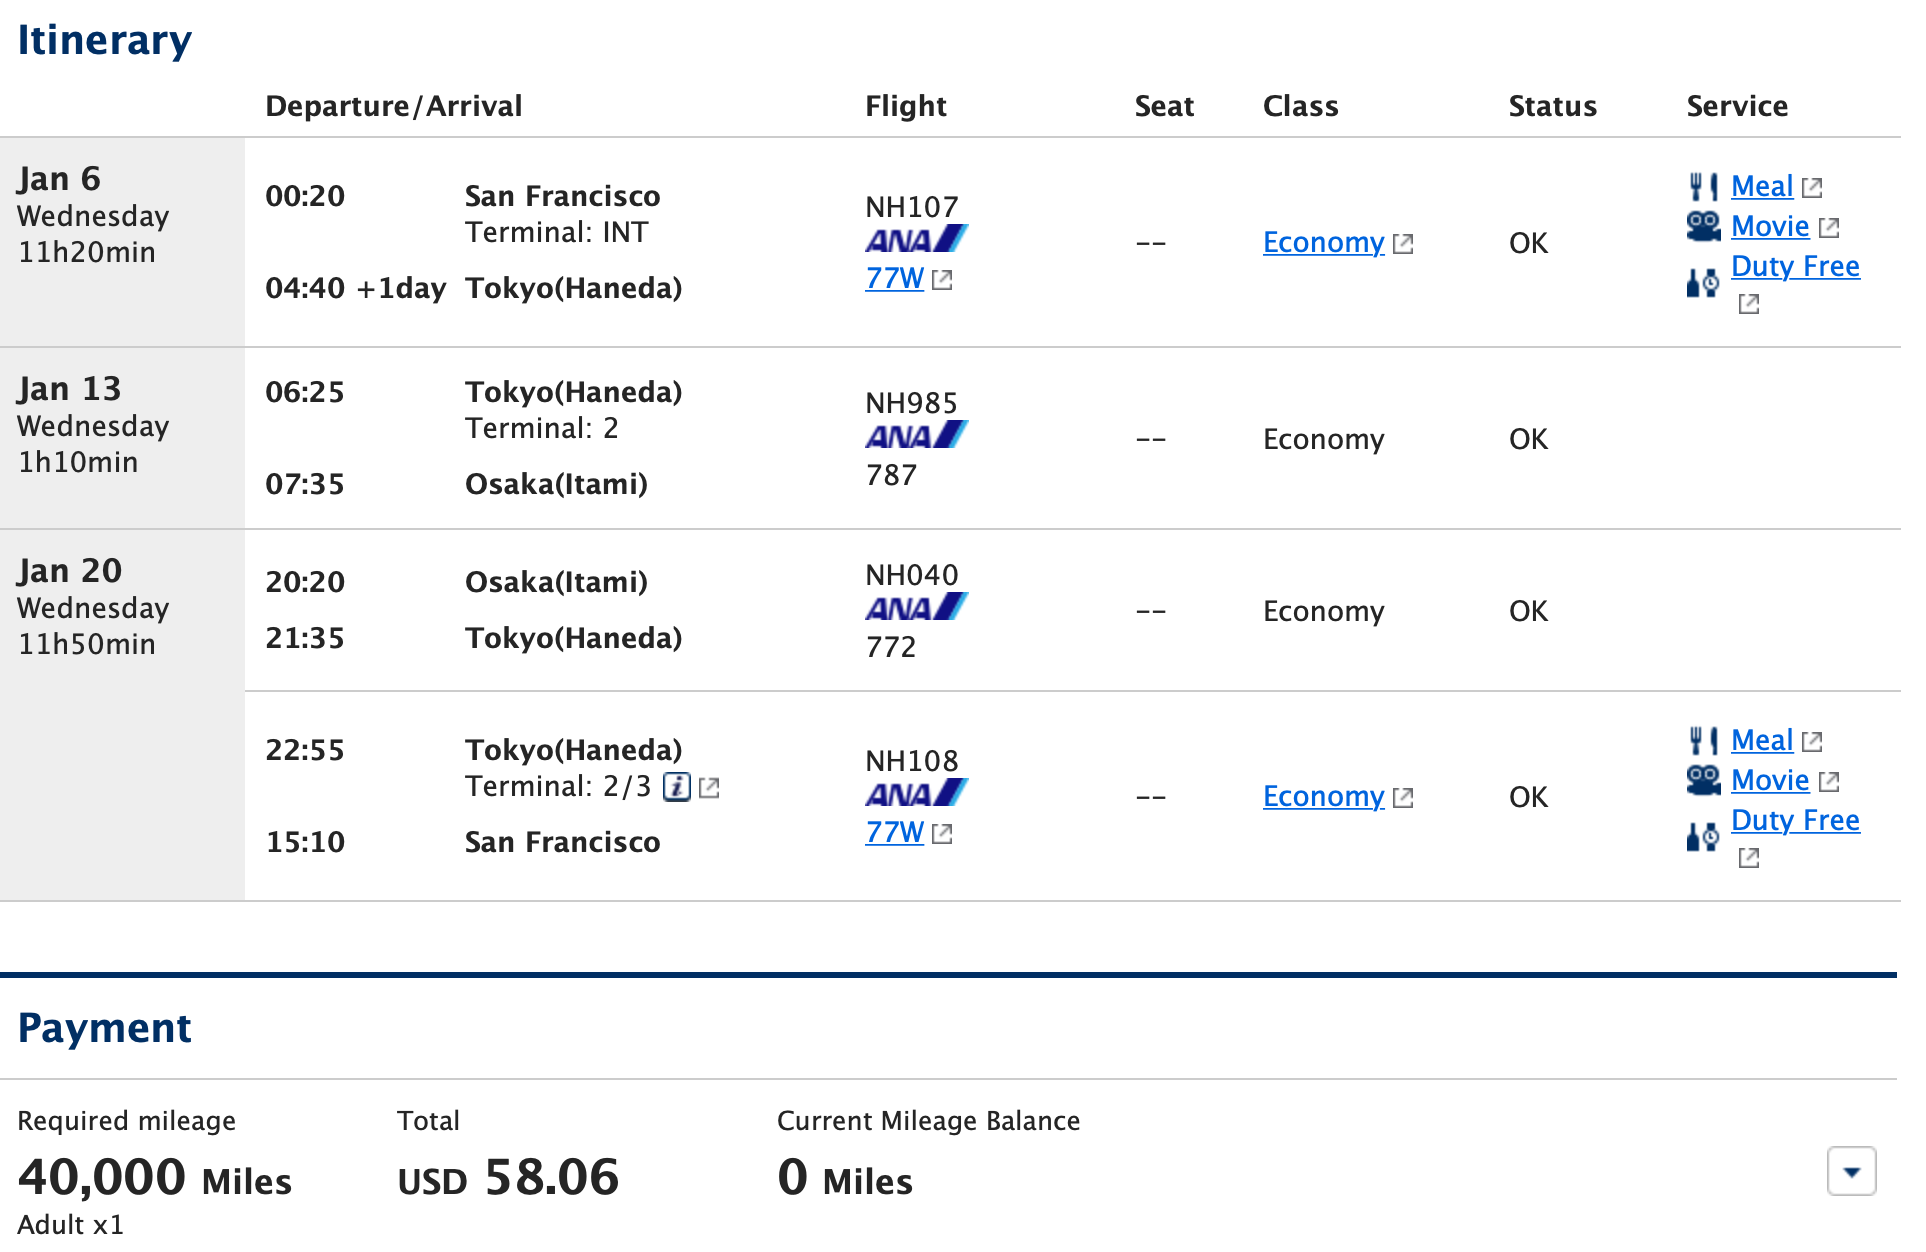Click the external link icon beside Terminal 2/3 info
1926x1252 pixels.
click(x=710, y=788)
